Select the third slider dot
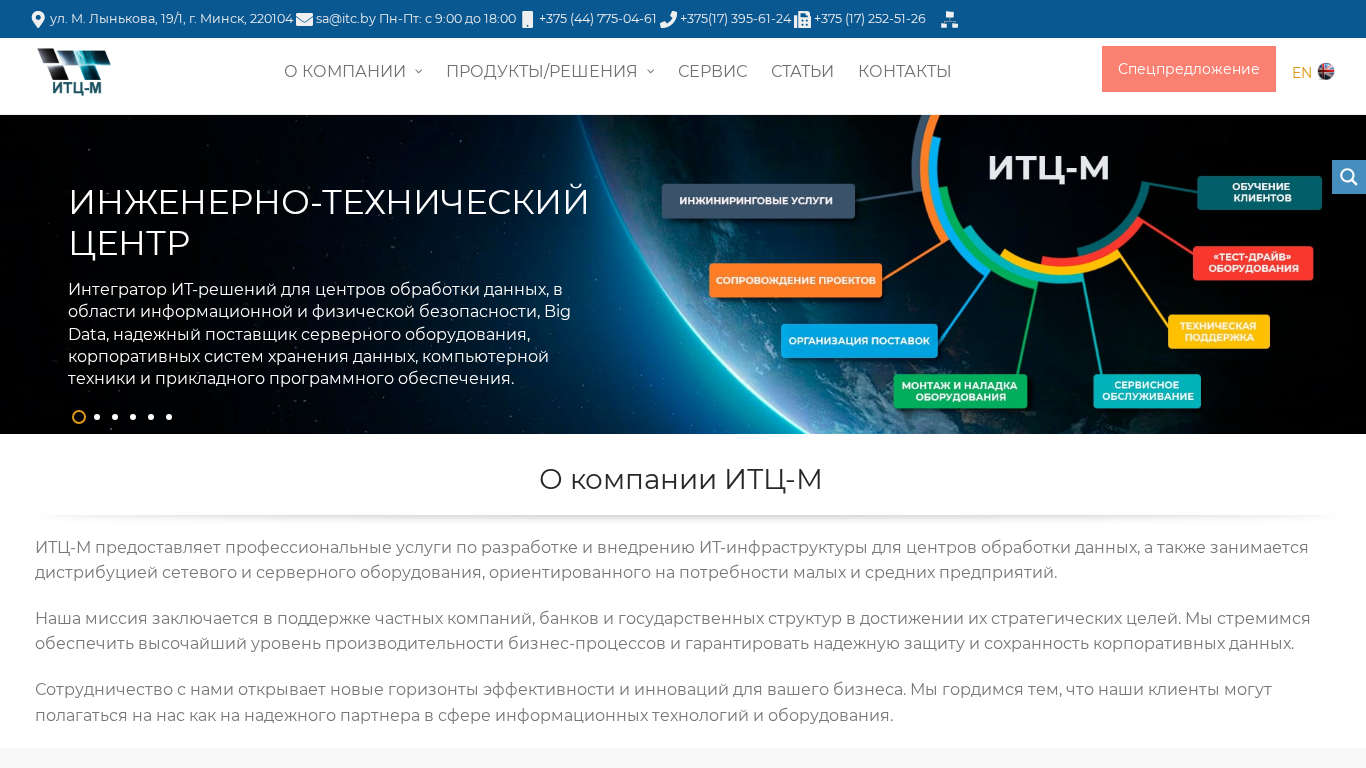This screenshot has width=1366, height=768. click(x=115, y=417)
